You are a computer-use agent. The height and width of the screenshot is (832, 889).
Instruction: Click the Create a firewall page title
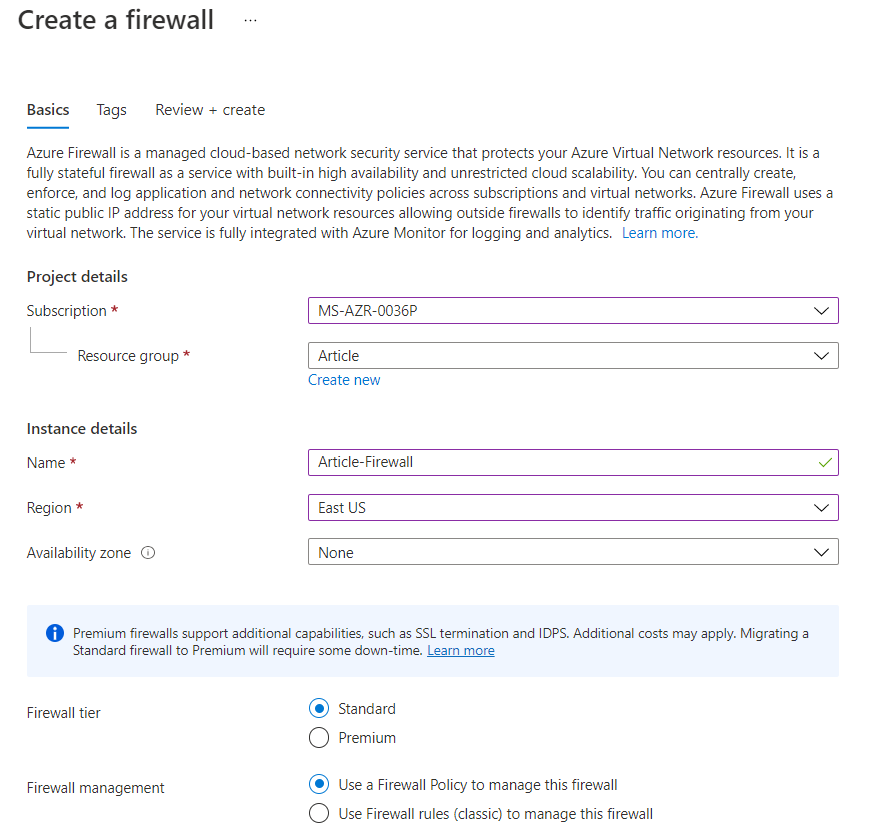(116, 21)
